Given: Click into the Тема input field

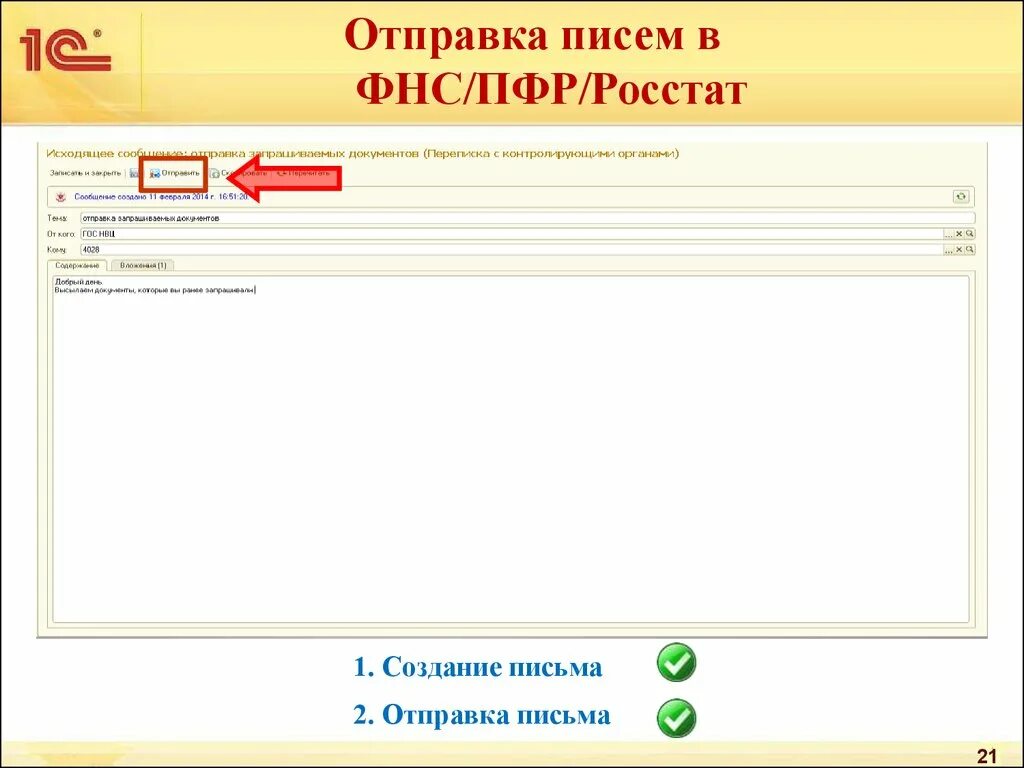Looking at the screenshot, I should click(x=527, y=218).
